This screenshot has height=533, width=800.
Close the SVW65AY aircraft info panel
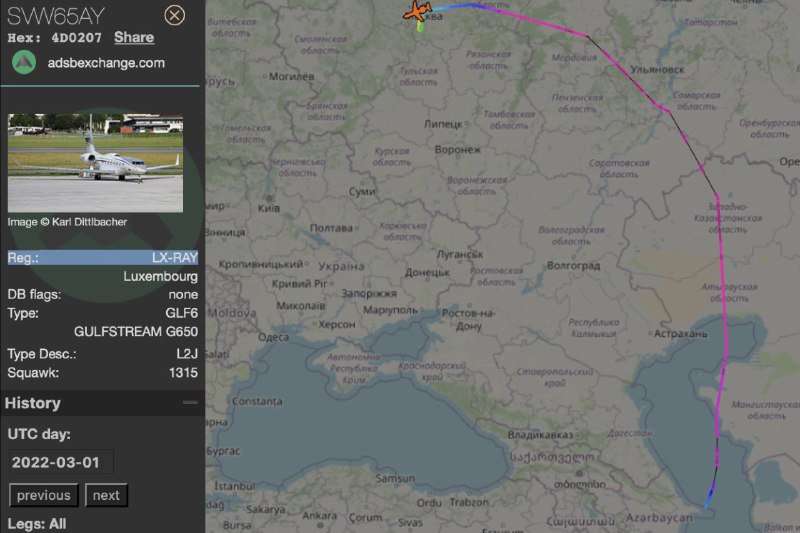click(x=174, y=15)
